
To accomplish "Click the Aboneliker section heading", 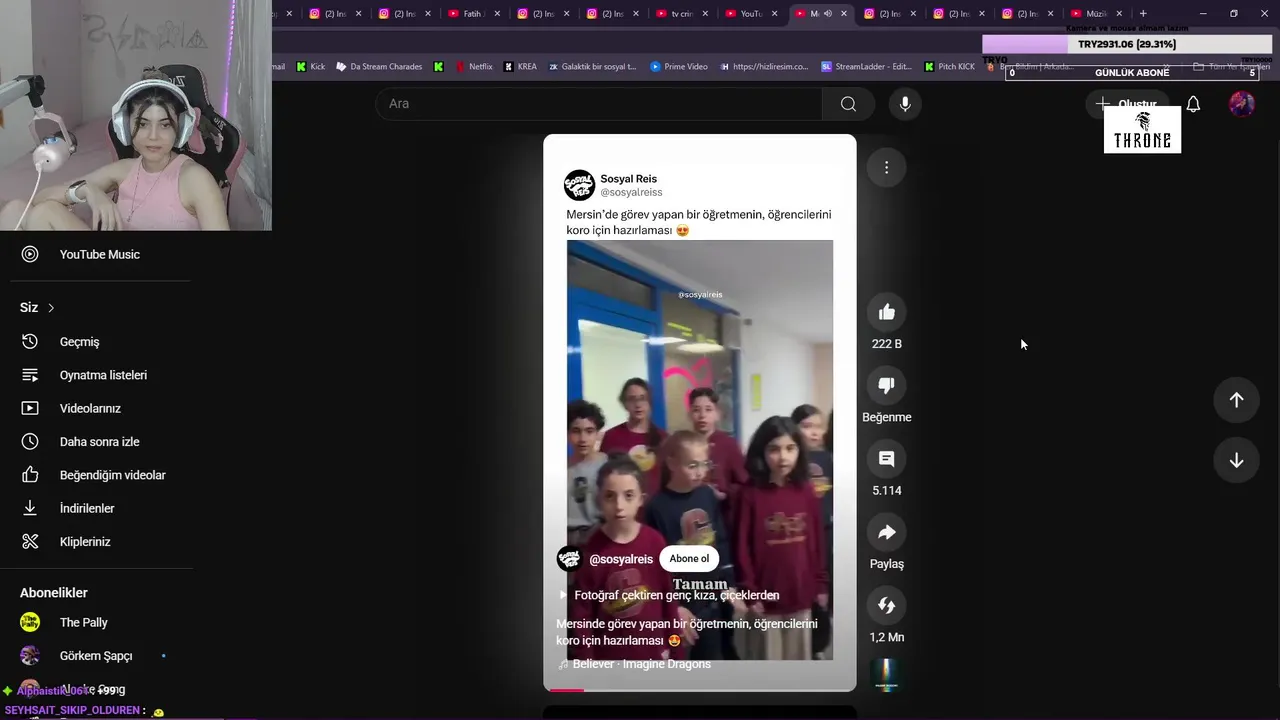I will point(54,593).
